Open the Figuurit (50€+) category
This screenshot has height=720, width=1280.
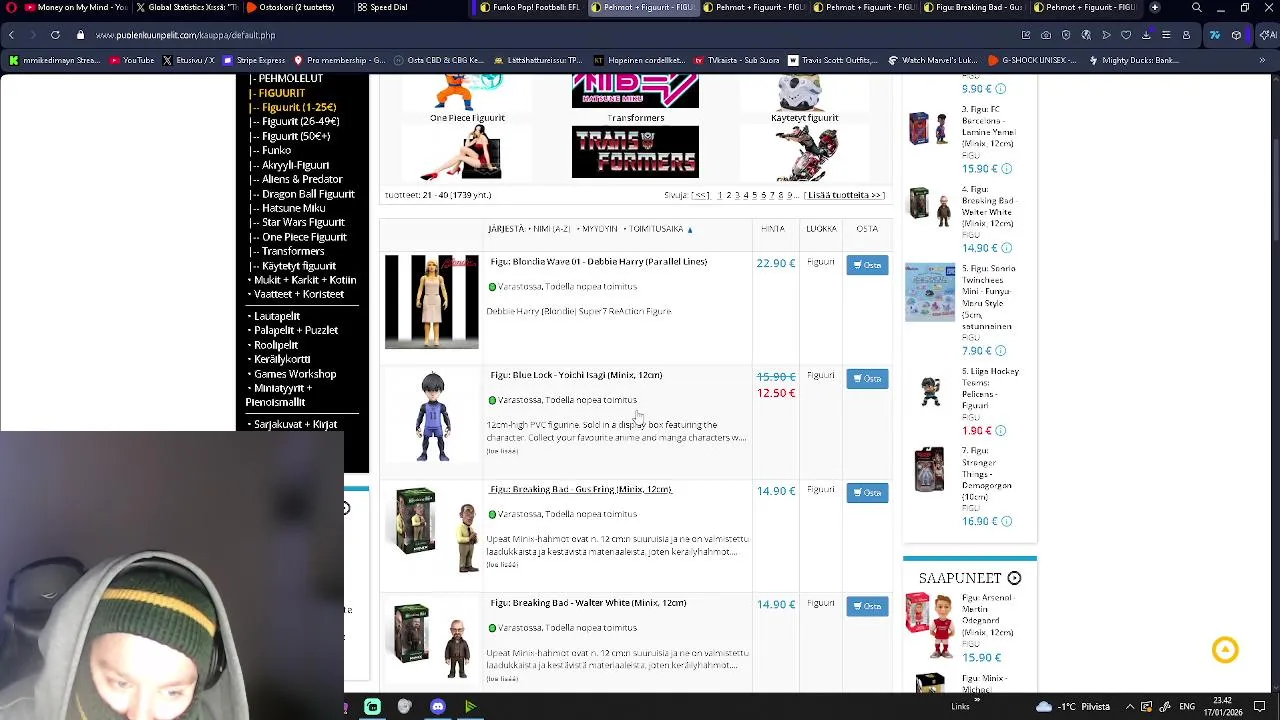pos(295,136)
